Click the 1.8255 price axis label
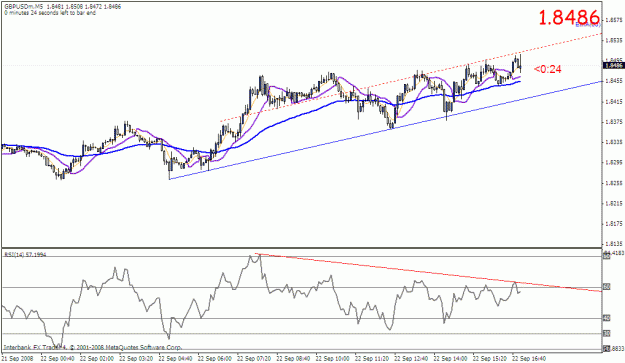This screenshot has height=363, width=625. pyautogui.click(x=614, y=183)
